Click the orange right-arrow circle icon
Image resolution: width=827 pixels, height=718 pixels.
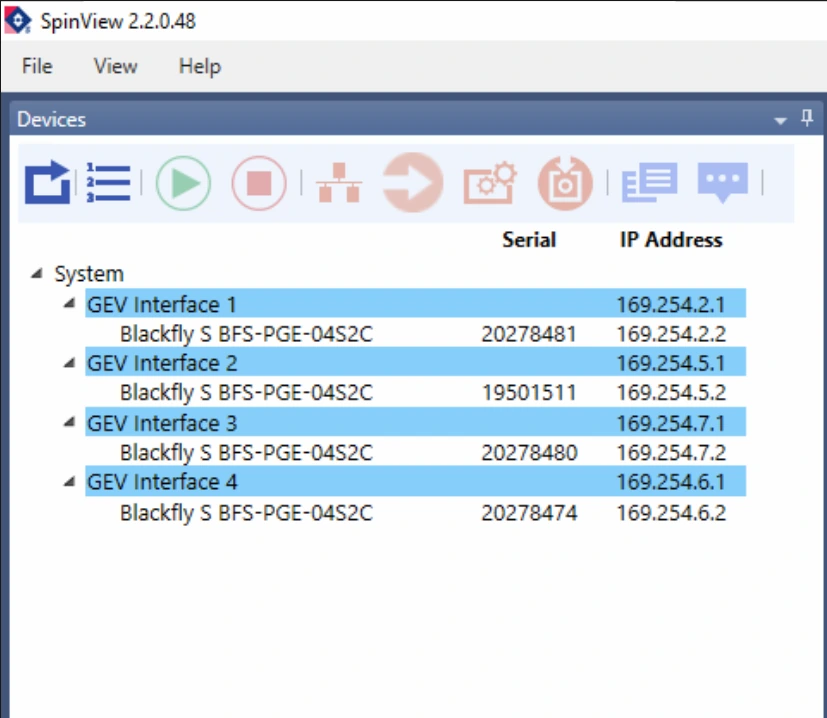point(413,183)
